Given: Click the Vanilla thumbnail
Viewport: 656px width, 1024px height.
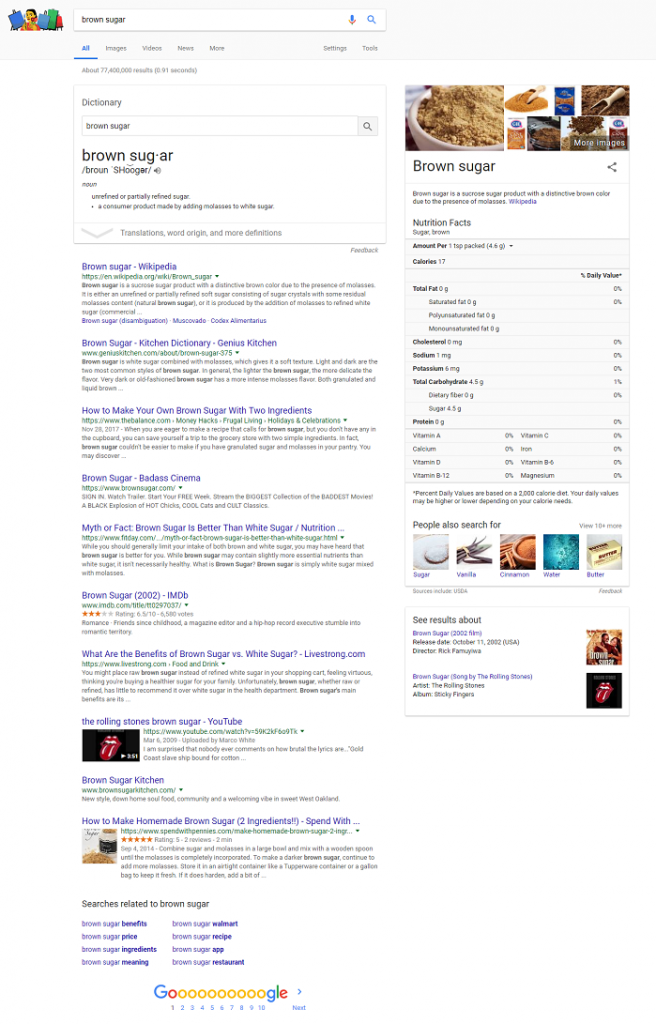Looking at the screenshot, I should [x=474, y=552].
